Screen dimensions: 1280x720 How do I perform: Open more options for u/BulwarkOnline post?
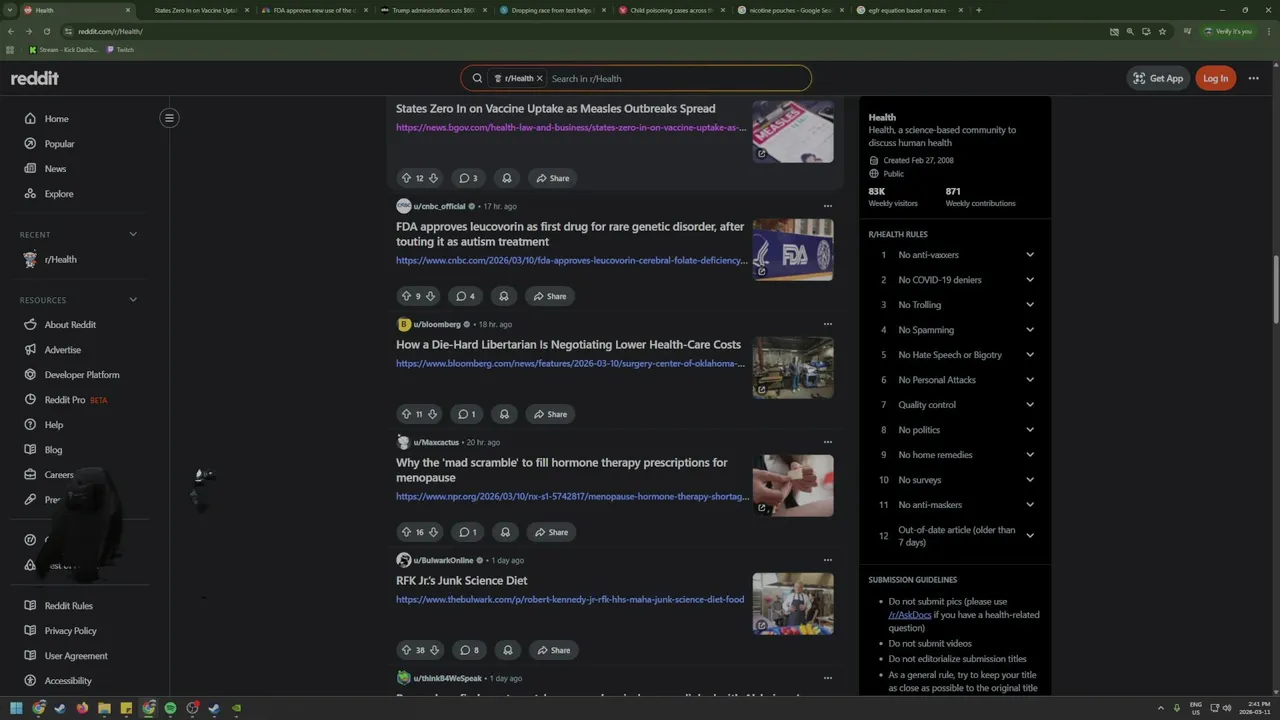click(827, 560)
